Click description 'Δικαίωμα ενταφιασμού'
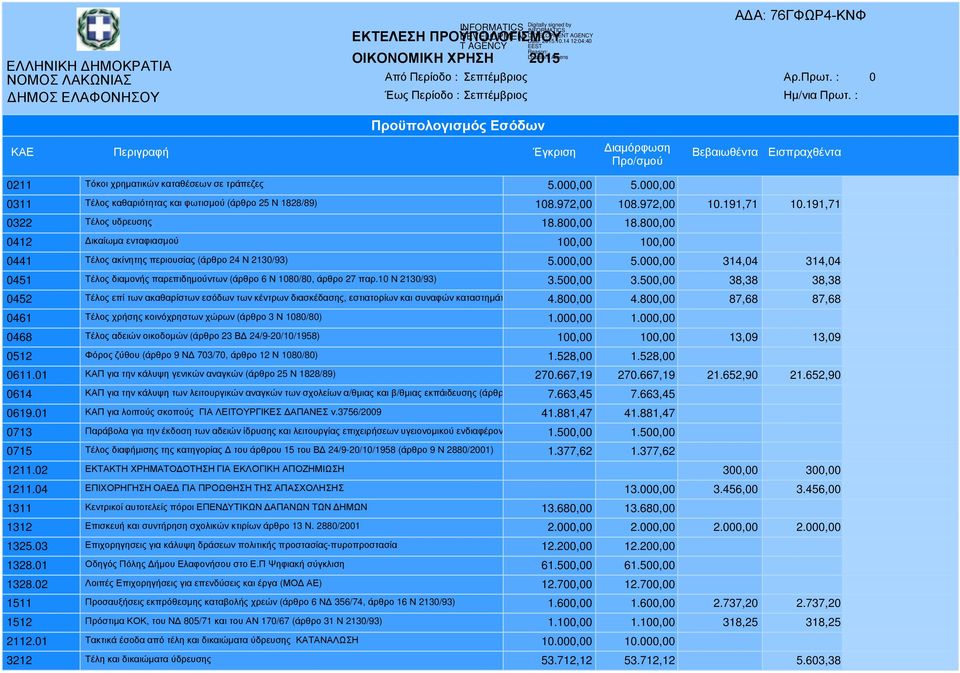960x673 pixels. 132,241
